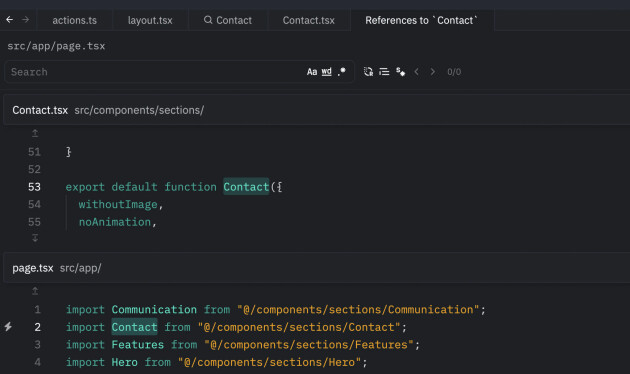The width and height of the screenshot is (630, 374).
Task: Click "@/components/sections/Hero" string
Action: pyautogui.click(x=270, y=362)
